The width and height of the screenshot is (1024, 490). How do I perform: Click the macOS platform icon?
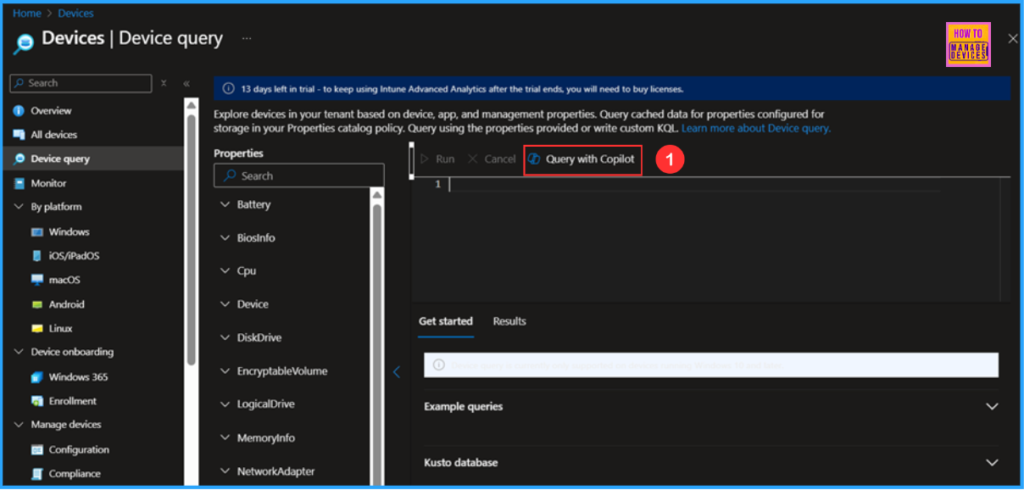(37, 280)
